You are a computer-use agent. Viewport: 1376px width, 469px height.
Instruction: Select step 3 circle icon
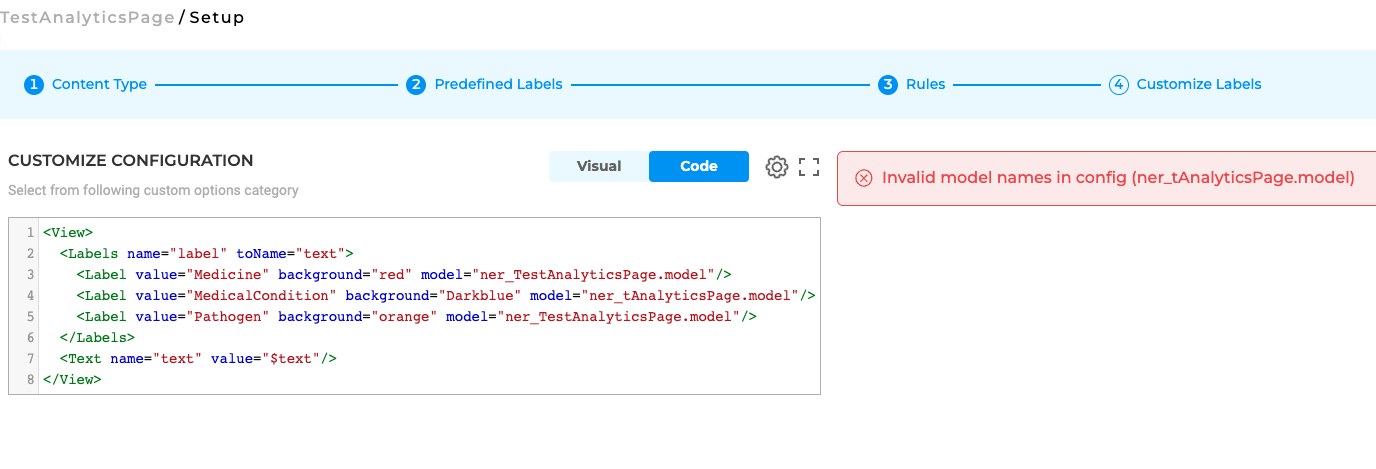pyautogui.click(x=888, y=85)
